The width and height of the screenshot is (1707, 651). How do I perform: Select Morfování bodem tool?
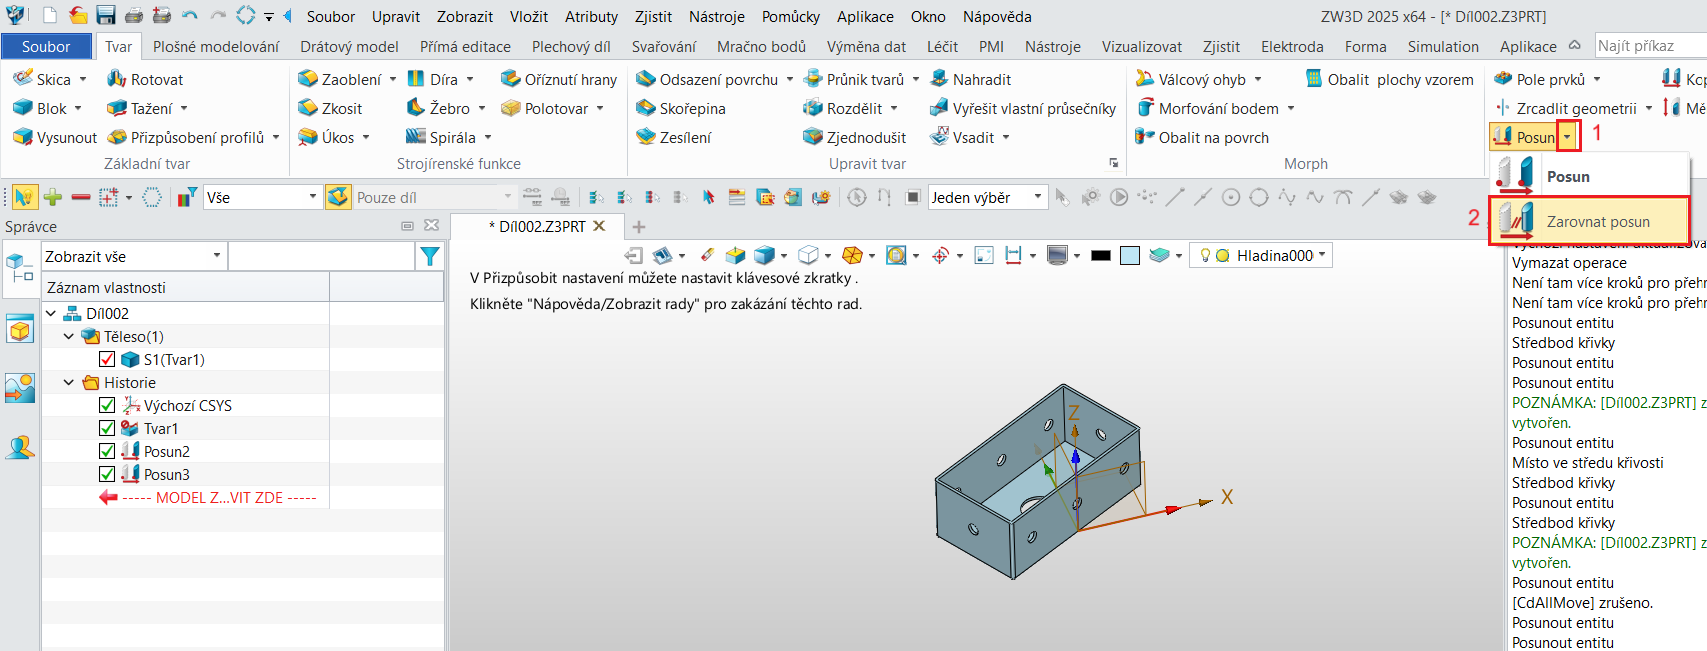click(x=1206, y=108)
